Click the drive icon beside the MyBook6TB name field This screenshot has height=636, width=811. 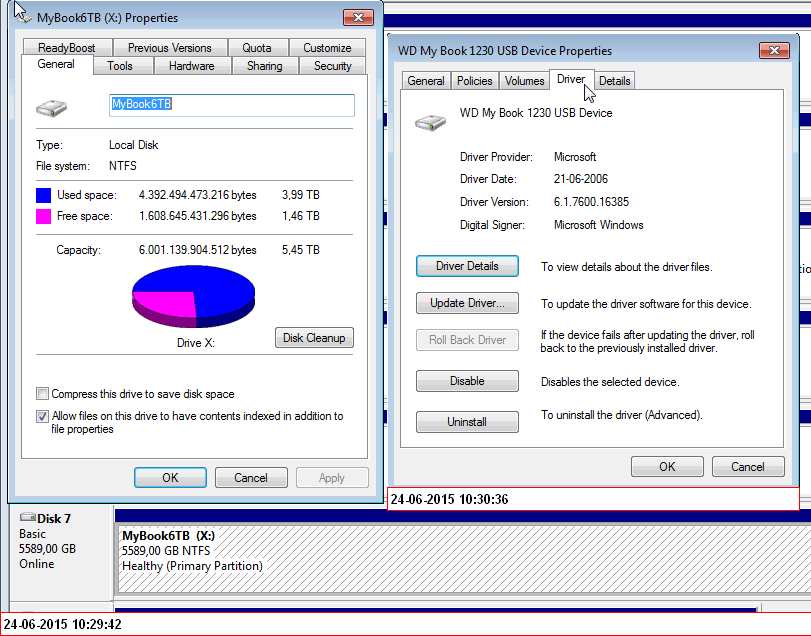[x=51, y=108]
